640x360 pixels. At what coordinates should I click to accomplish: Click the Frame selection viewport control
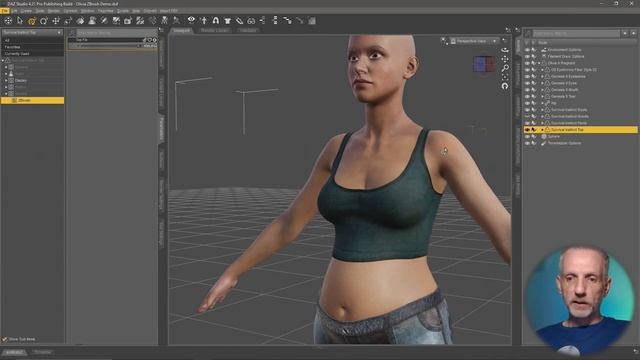505,77
